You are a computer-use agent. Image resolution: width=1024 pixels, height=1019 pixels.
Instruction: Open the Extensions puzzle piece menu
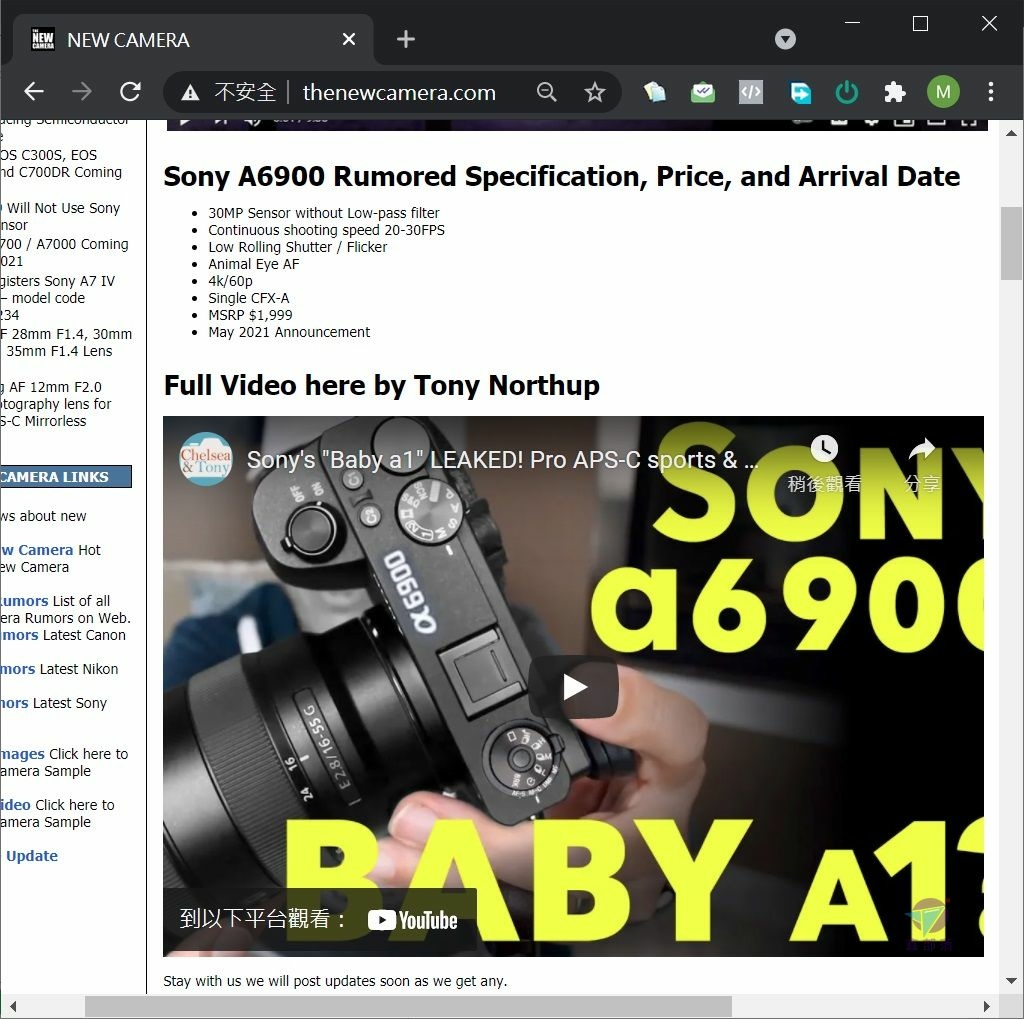[895, 92]
